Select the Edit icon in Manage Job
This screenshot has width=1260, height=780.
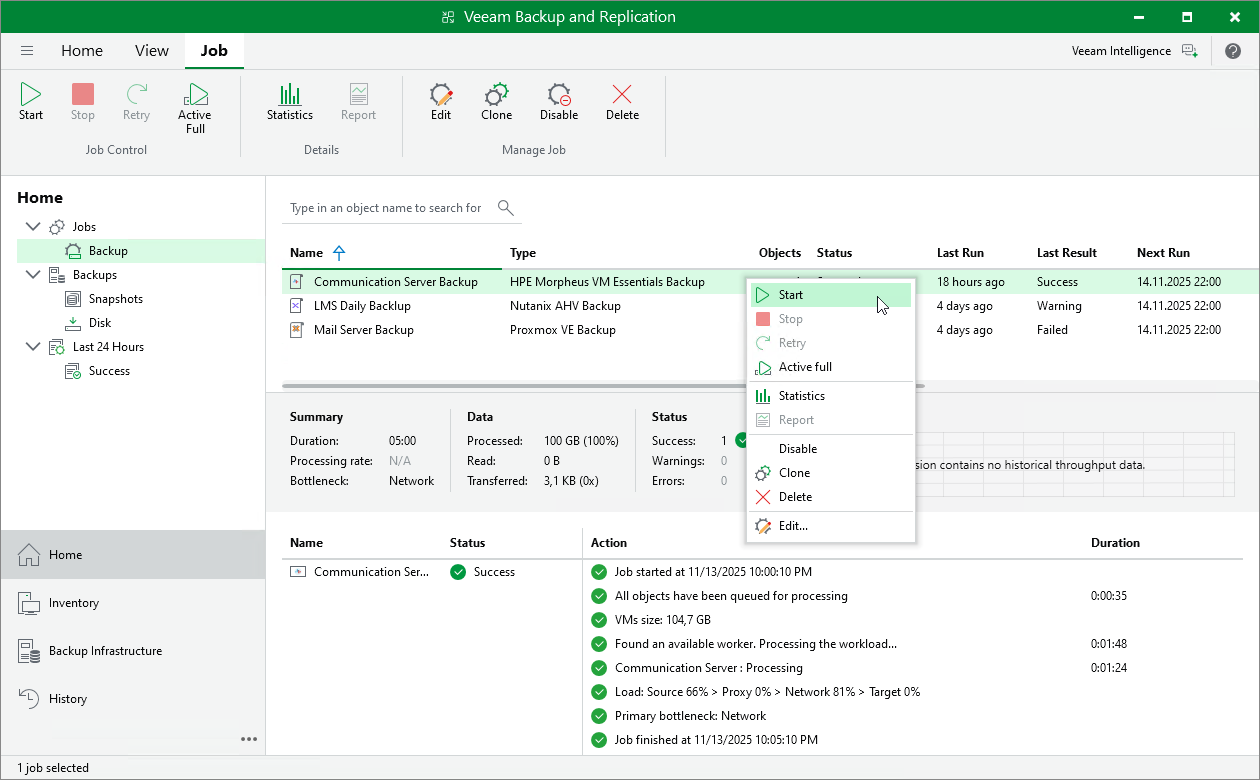(440, 100)
